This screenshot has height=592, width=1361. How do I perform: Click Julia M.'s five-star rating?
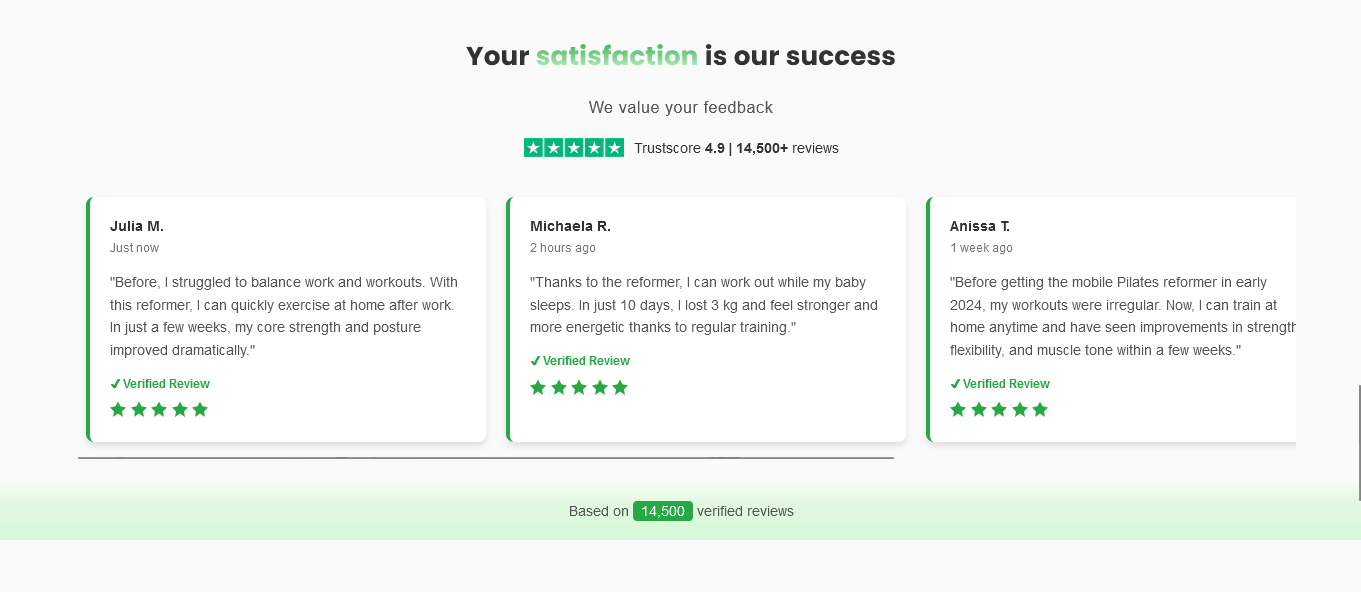click(159, 409)
